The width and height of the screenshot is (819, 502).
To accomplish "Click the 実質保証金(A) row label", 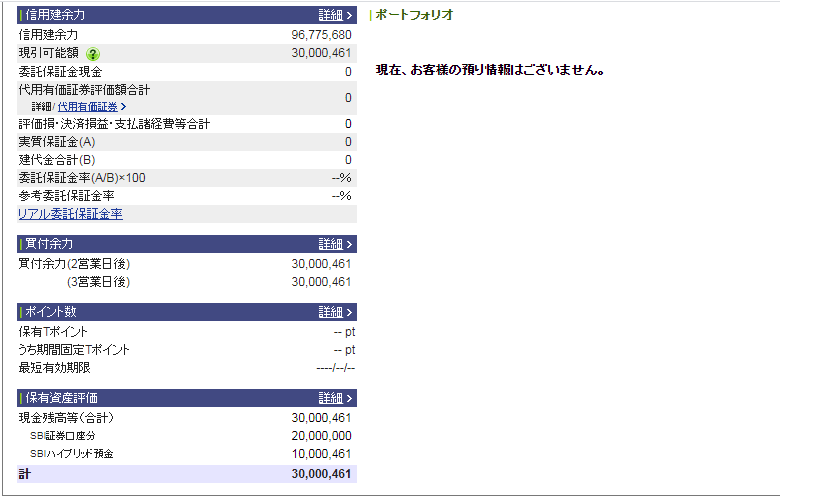I will click(x=57, y=142).
